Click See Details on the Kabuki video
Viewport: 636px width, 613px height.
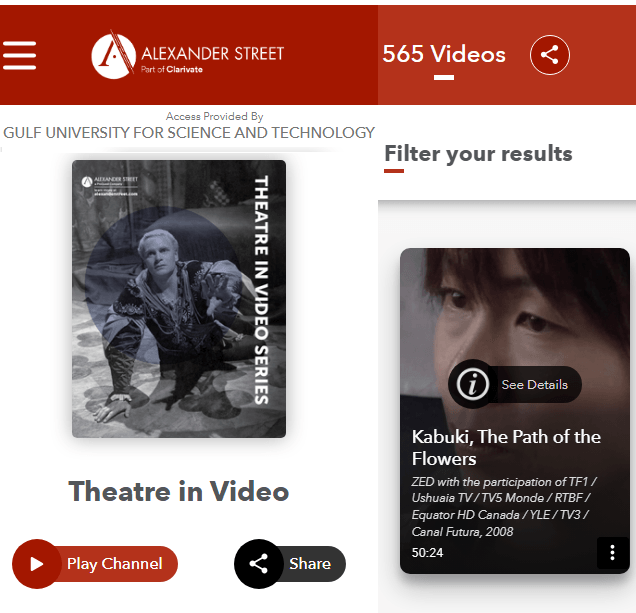point(514,384)
